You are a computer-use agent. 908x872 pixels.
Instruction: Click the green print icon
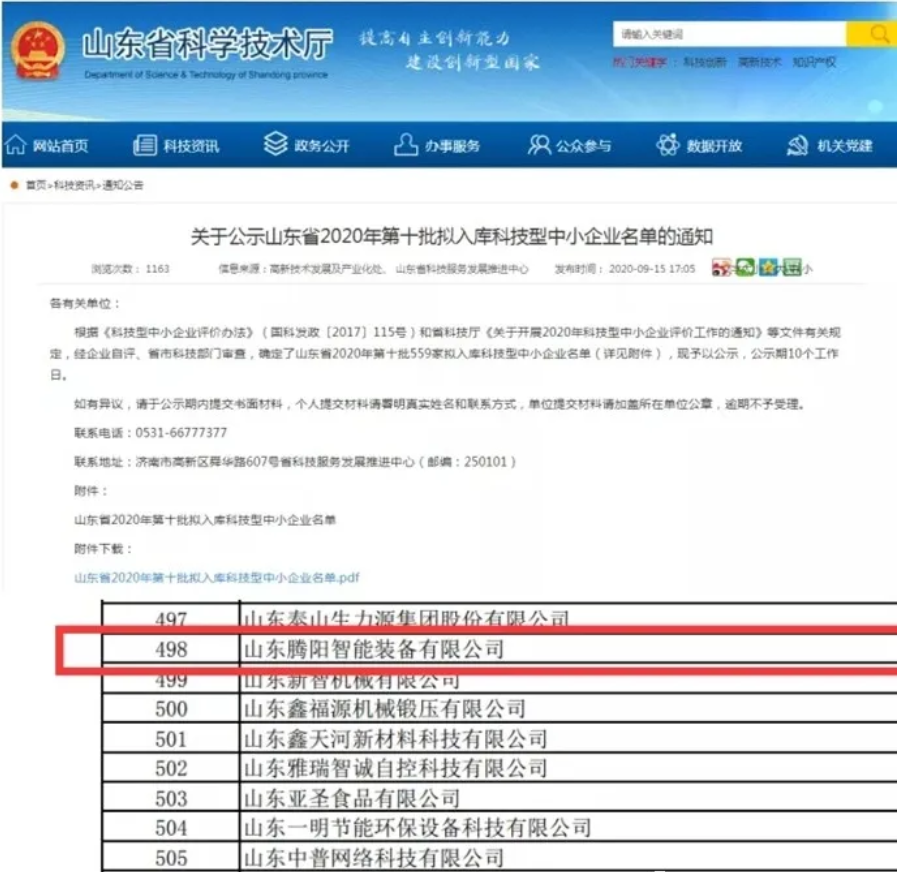point(792,267)
